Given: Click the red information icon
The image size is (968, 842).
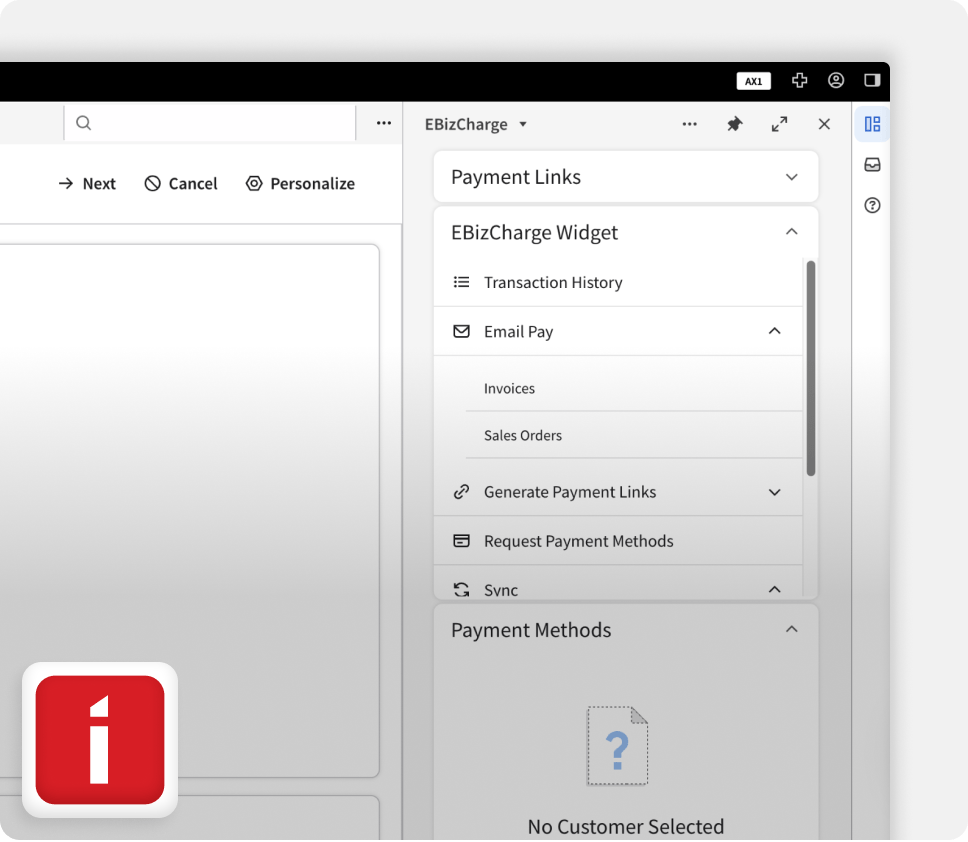Looking at the screenshot, I should tap(98, 740).
